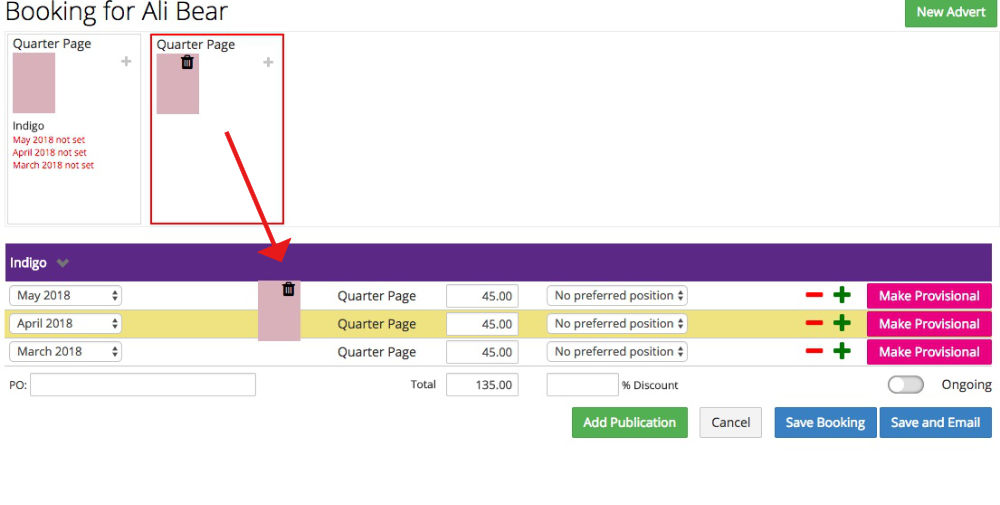The image size is (1000, 505).
Task: Click the pink thumbnail in the second Quarter Page card
Action: point(178,84)
